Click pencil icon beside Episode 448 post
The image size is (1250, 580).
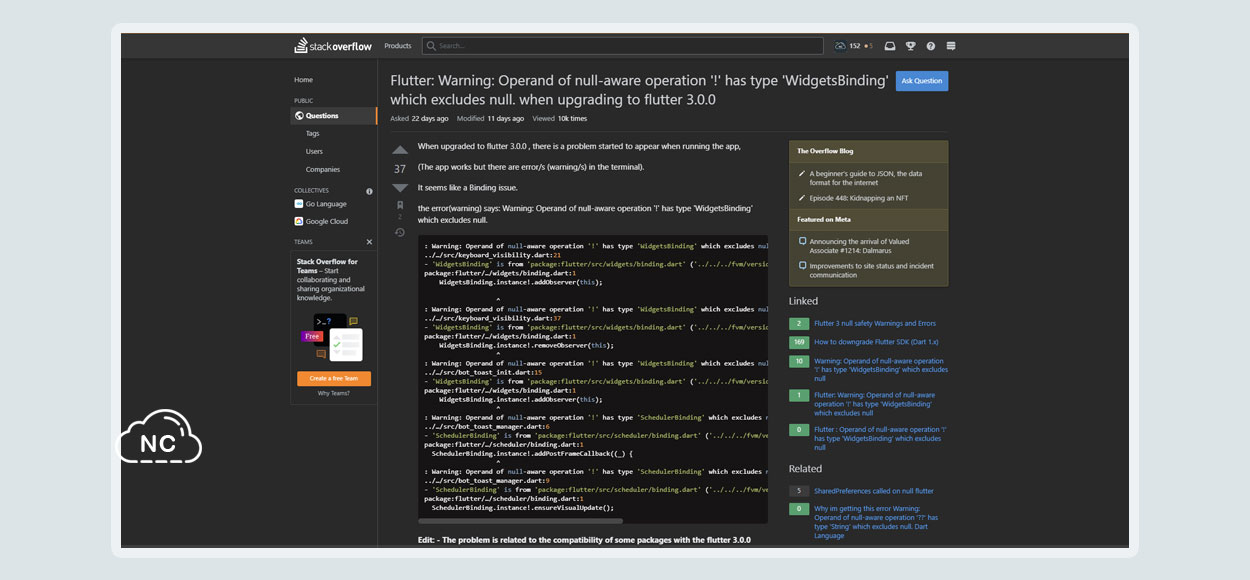802,198
